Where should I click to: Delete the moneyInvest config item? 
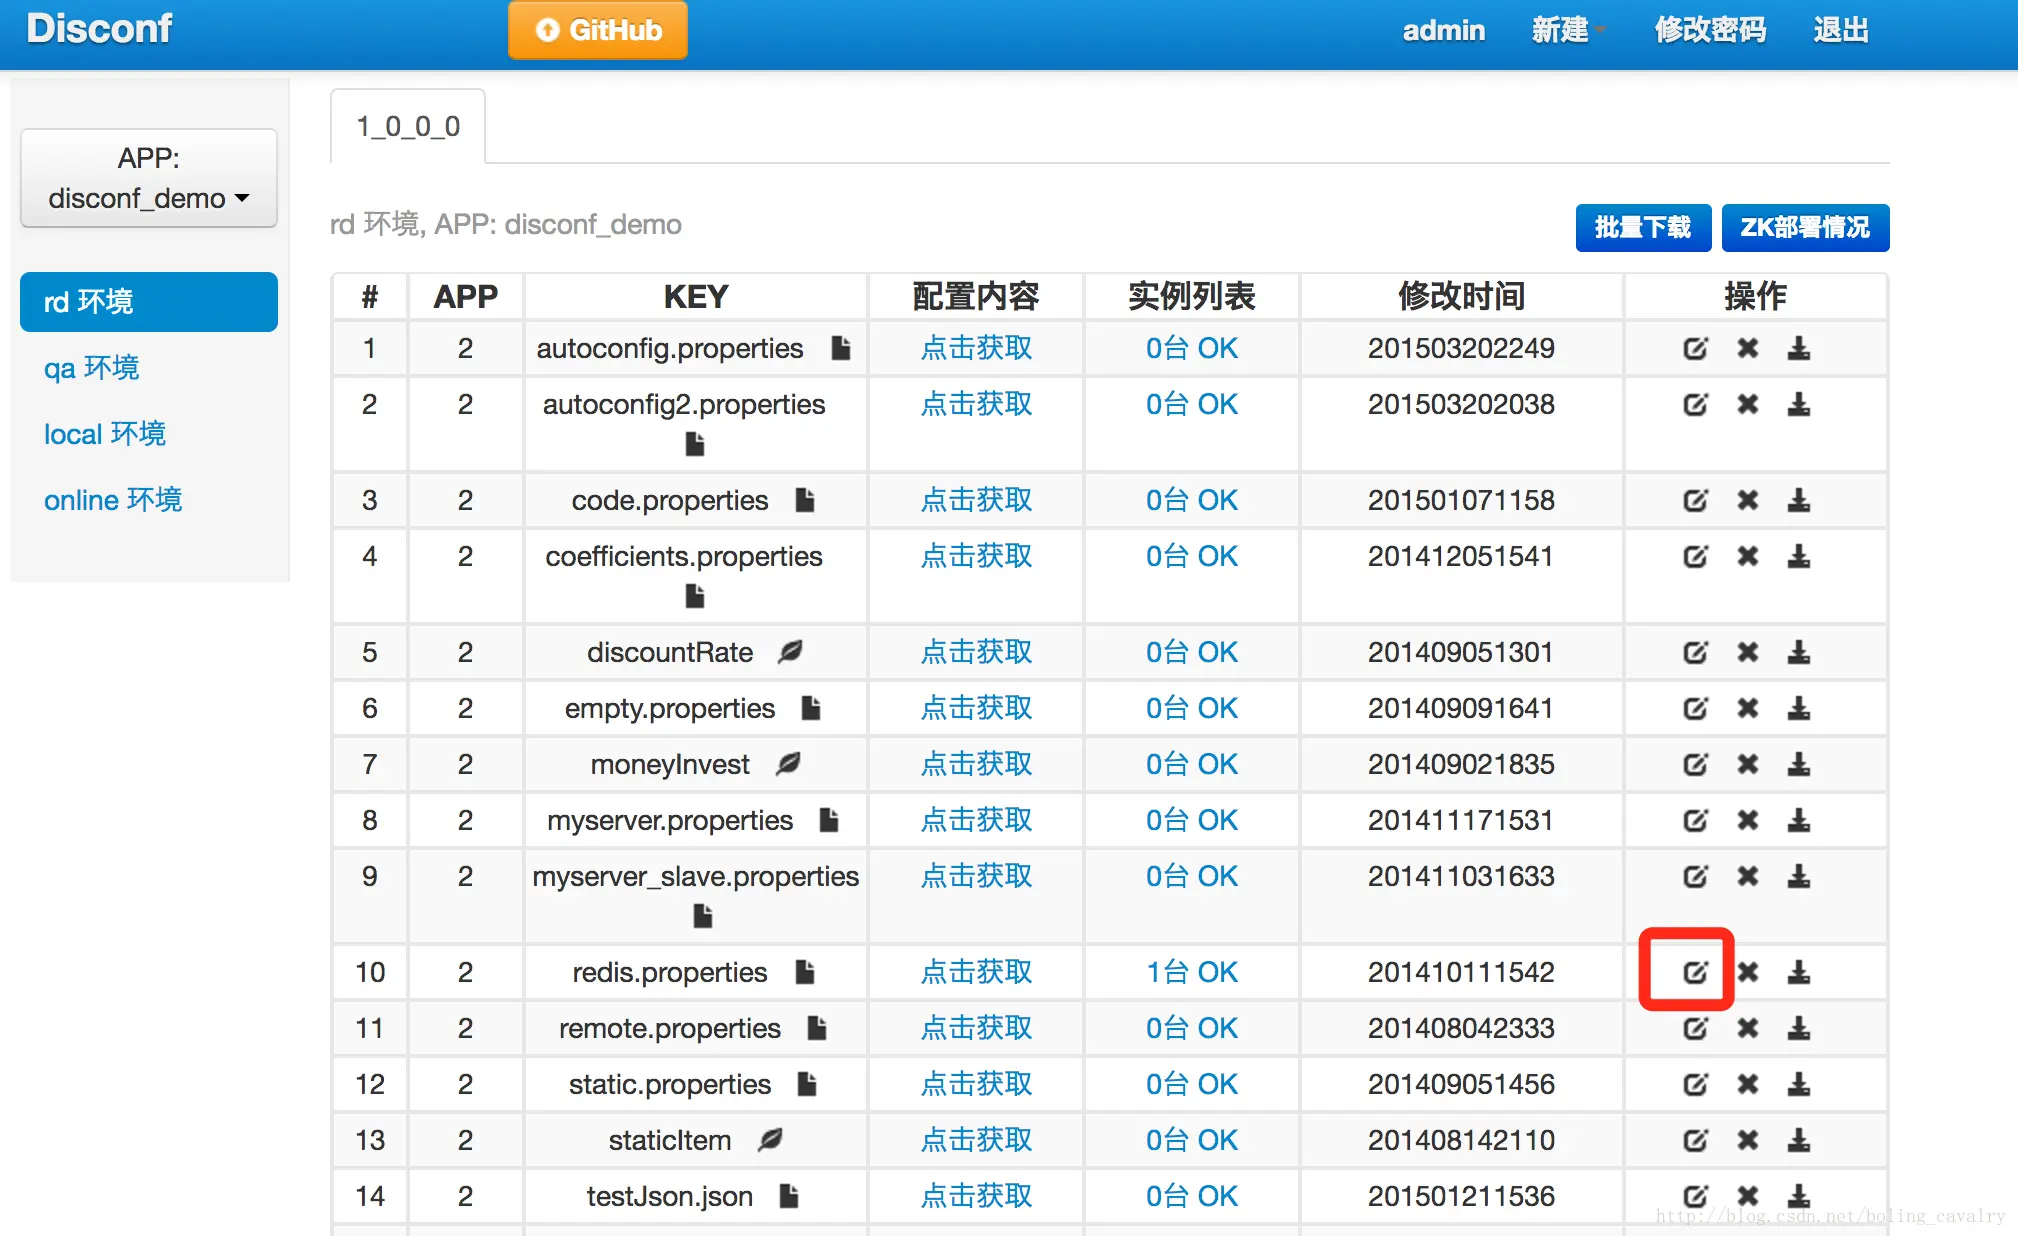coord(1747,764)
